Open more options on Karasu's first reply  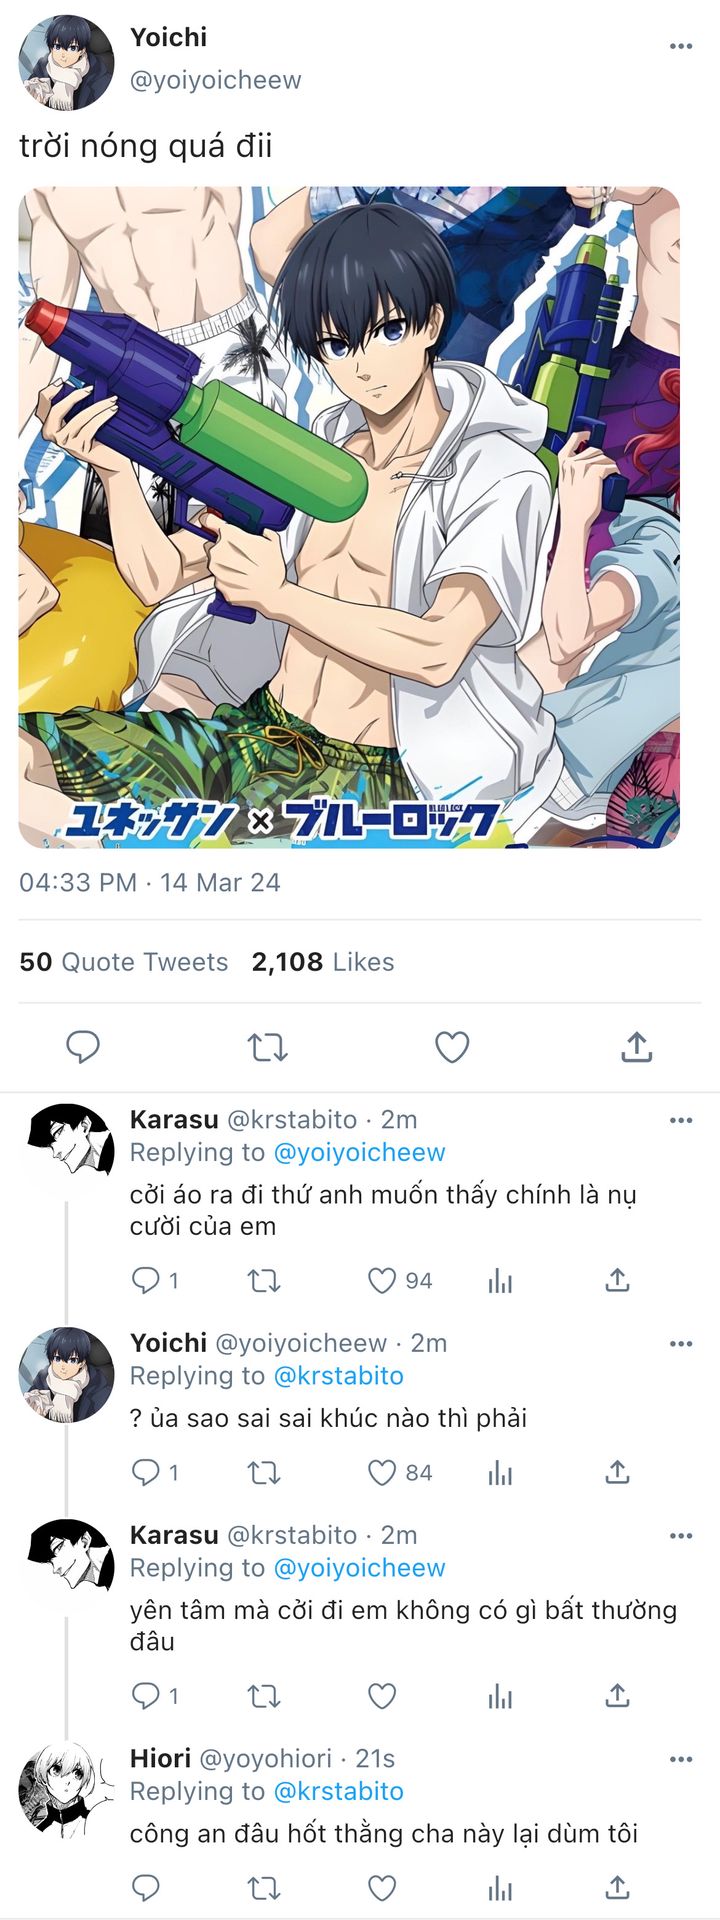(681, 1119)
